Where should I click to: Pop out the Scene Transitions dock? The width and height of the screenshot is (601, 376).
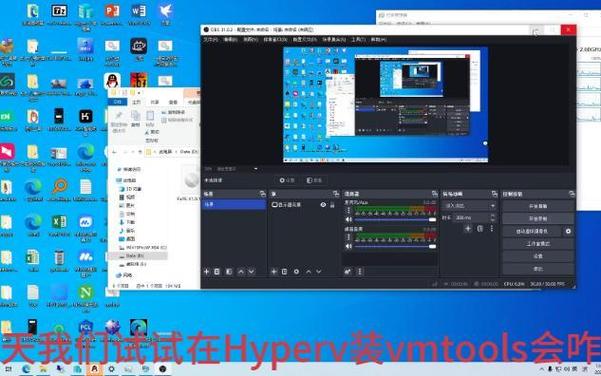pyautogui.click(x=494, y=194)
